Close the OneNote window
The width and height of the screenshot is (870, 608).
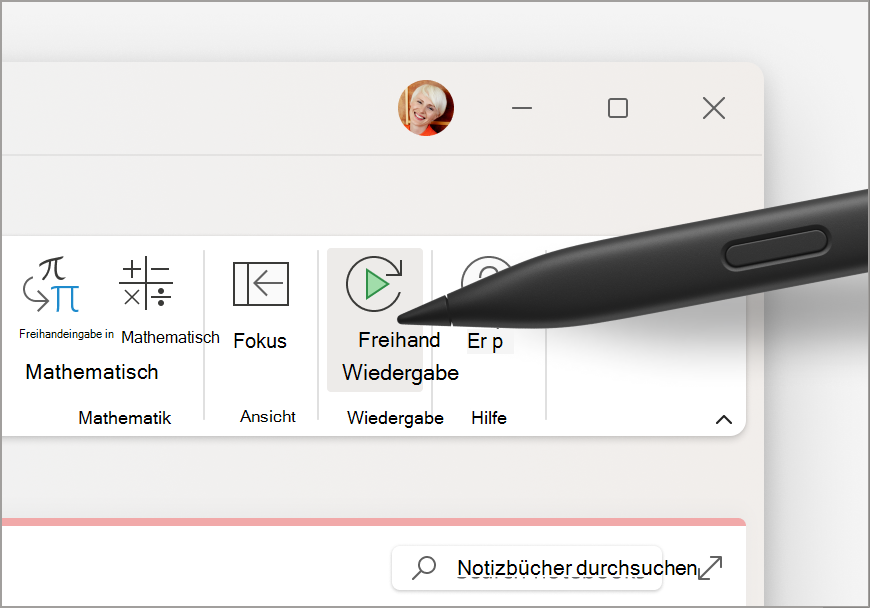[714, 108]
